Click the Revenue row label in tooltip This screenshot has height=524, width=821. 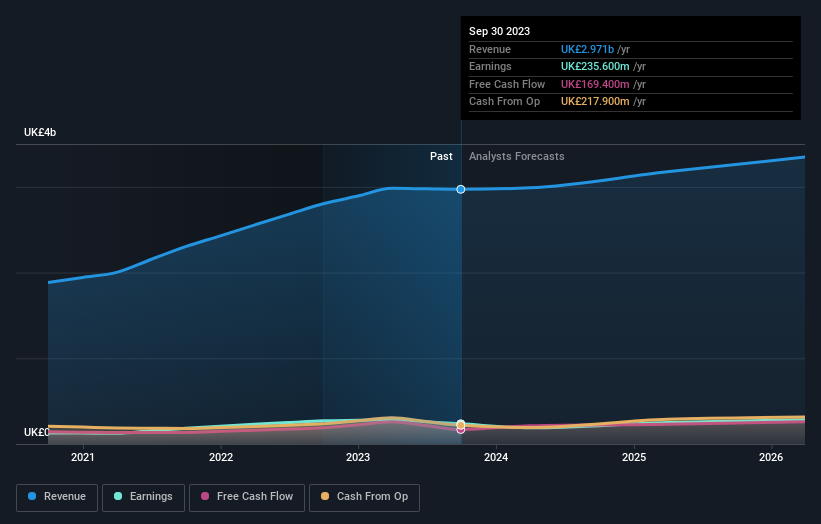click(490, 49)
